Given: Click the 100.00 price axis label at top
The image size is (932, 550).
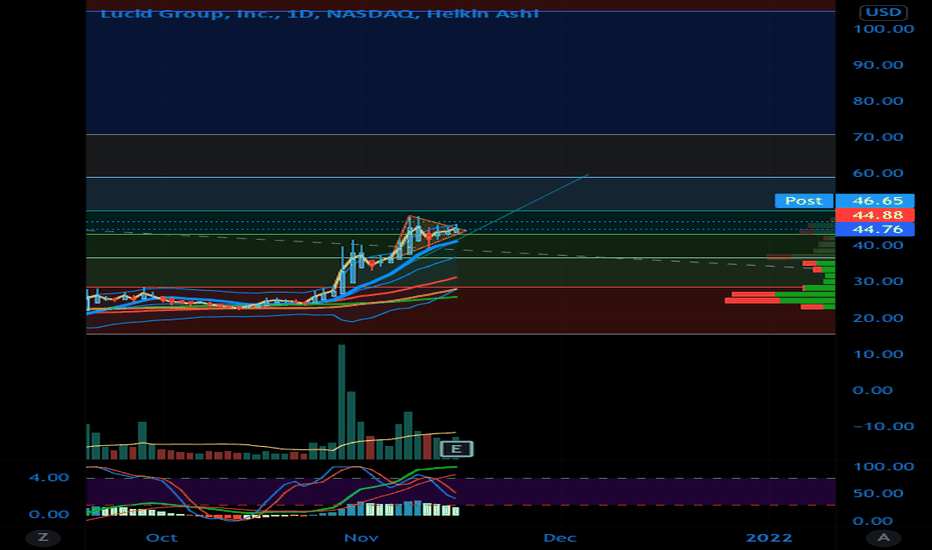Looking at the screenshot, I should 883,29.
